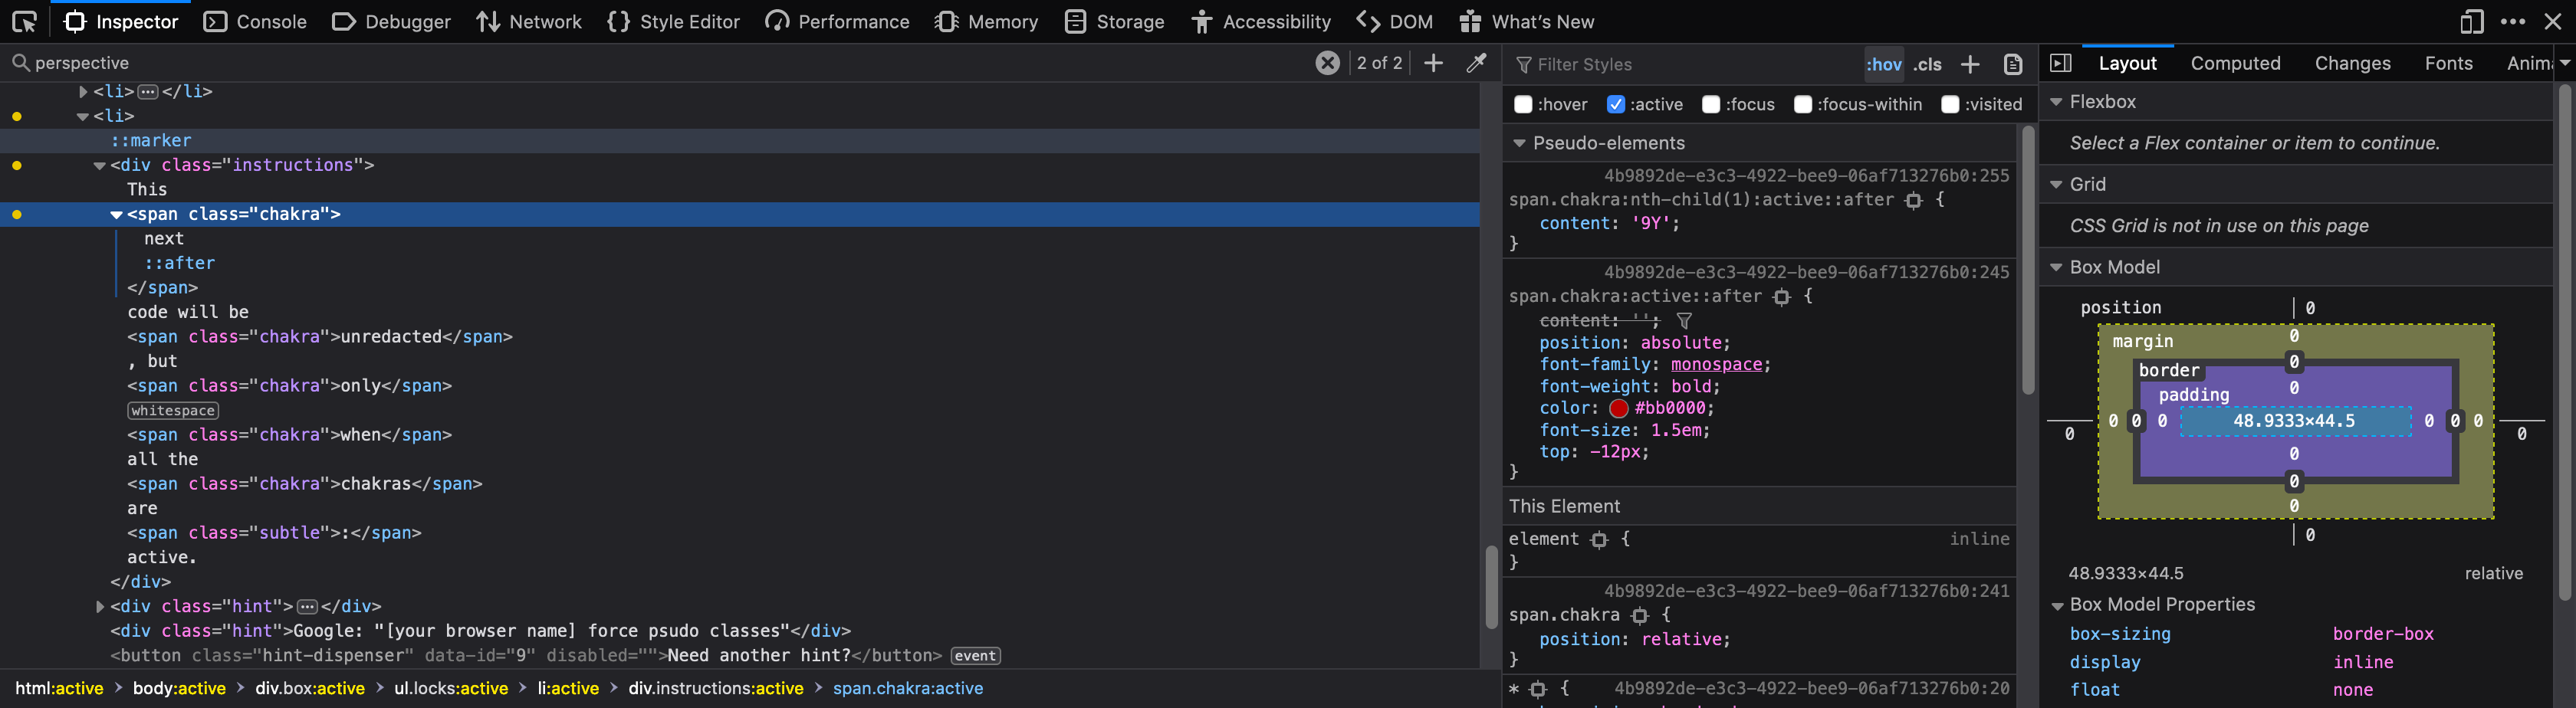The width and height of the screenshot is (2576, 708).
Task: Open the Storage tab
Action: (1114, 21)
